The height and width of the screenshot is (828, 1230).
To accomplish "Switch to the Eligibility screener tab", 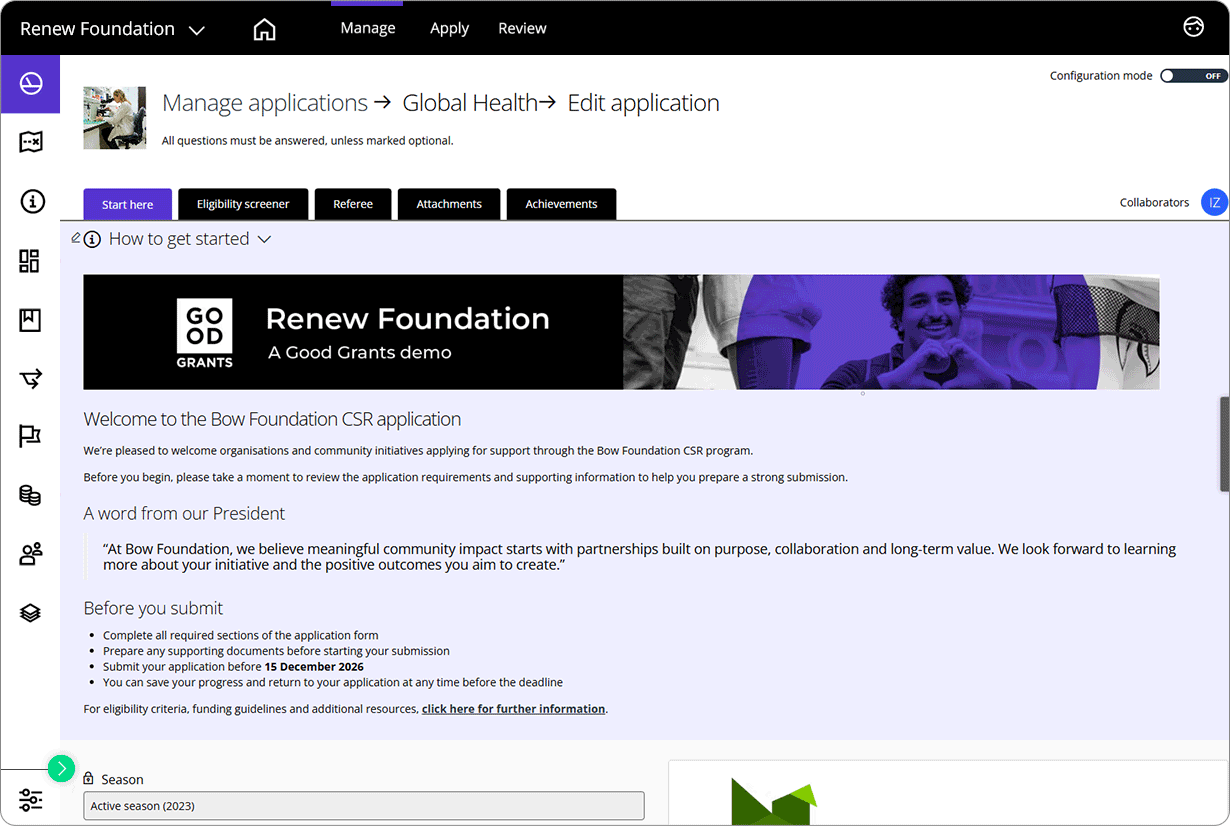I will 243,204.
